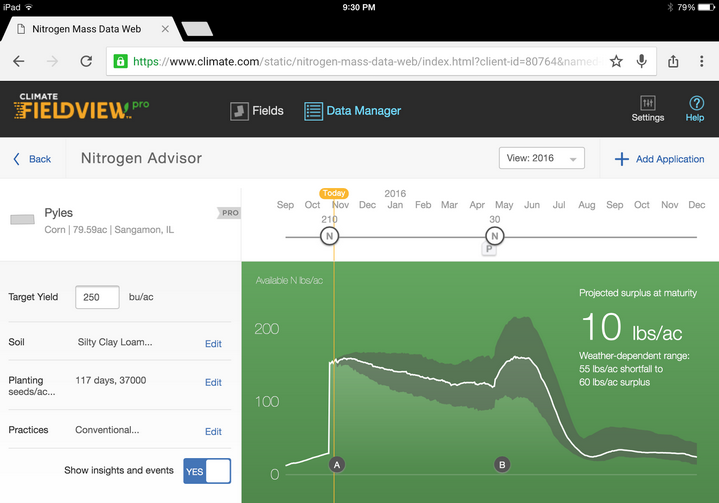Click Projected surplus at maturity label

click(x=638, y=293)
